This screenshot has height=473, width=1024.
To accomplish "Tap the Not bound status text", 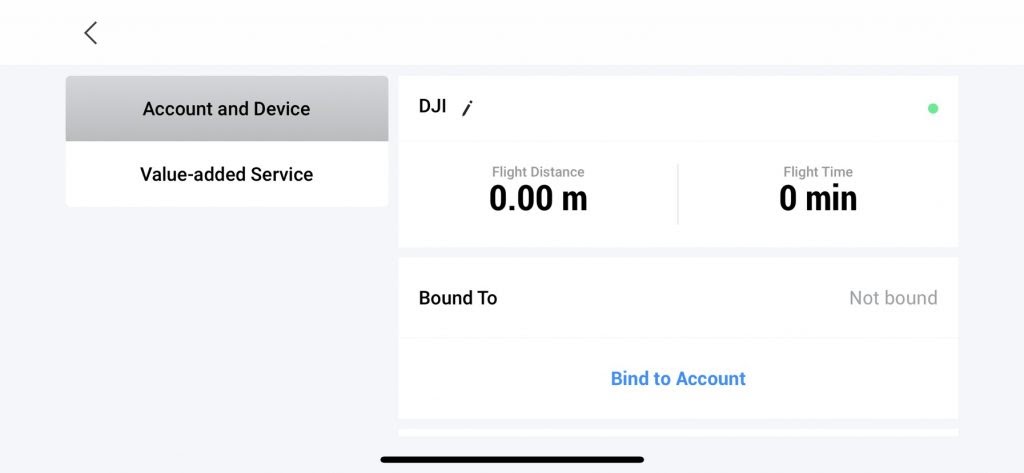I will click(x=893, y=298).
